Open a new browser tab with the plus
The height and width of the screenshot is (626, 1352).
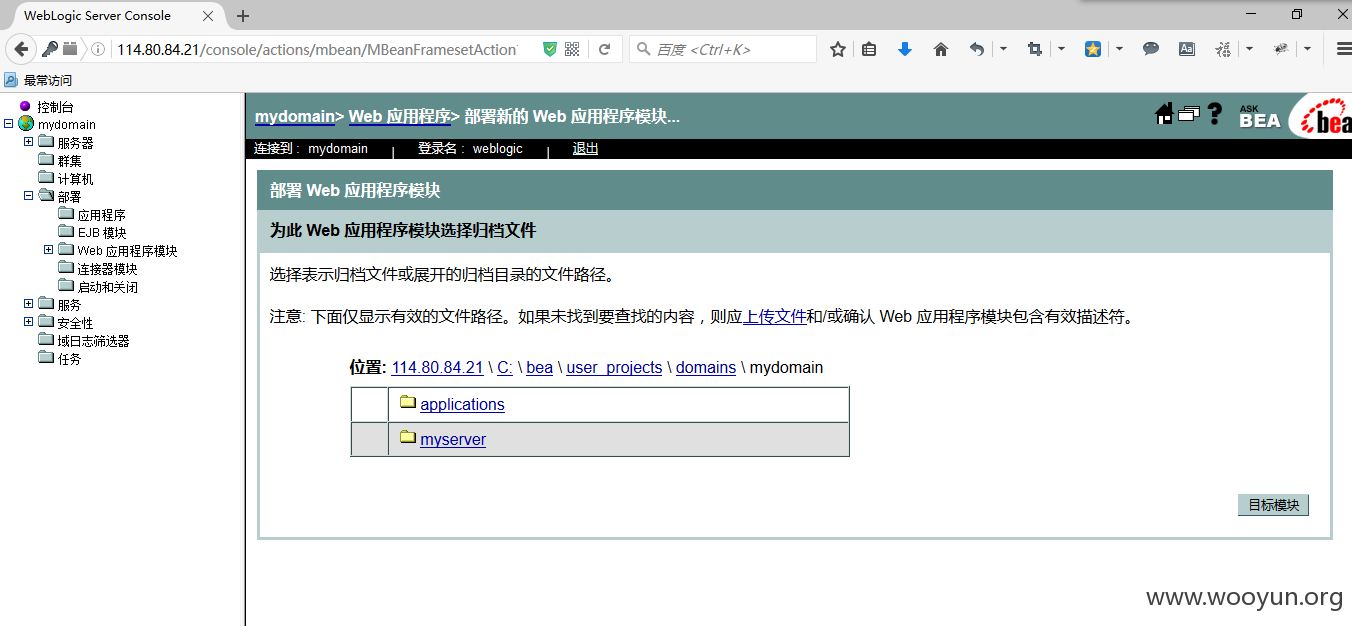point(243,16)
